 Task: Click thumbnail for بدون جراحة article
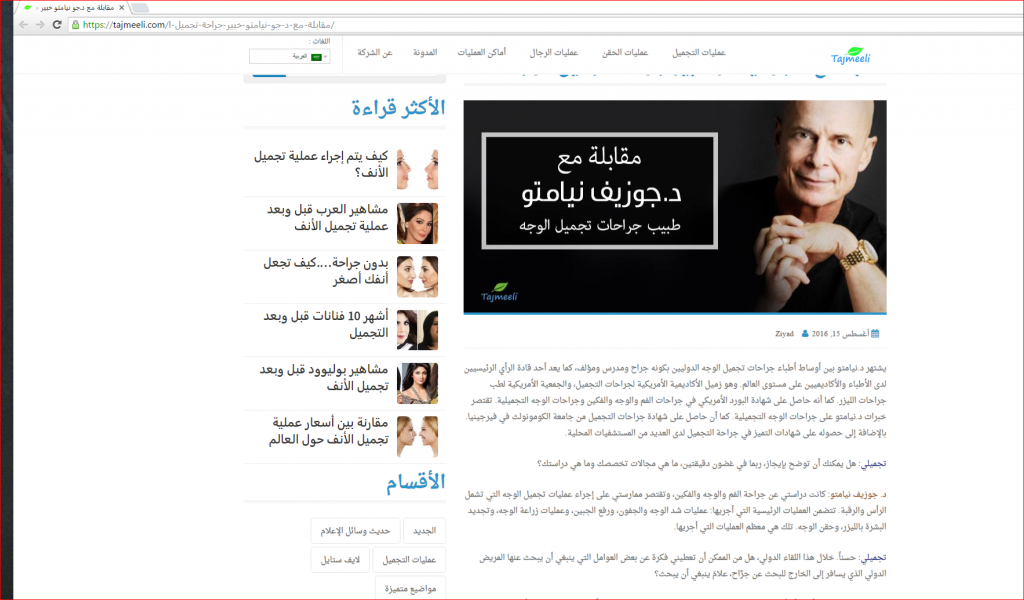[417, 276]
